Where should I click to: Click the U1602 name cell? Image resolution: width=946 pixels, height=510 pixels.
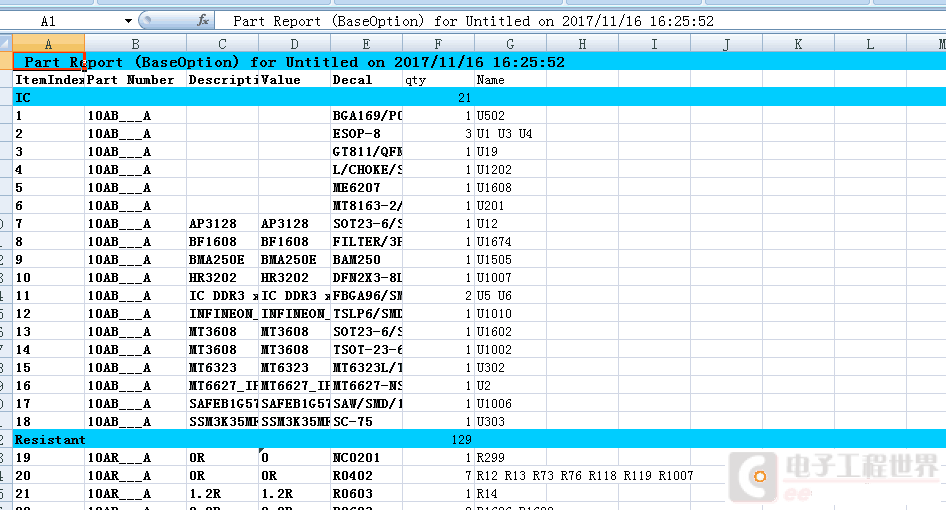coord(510,331)
